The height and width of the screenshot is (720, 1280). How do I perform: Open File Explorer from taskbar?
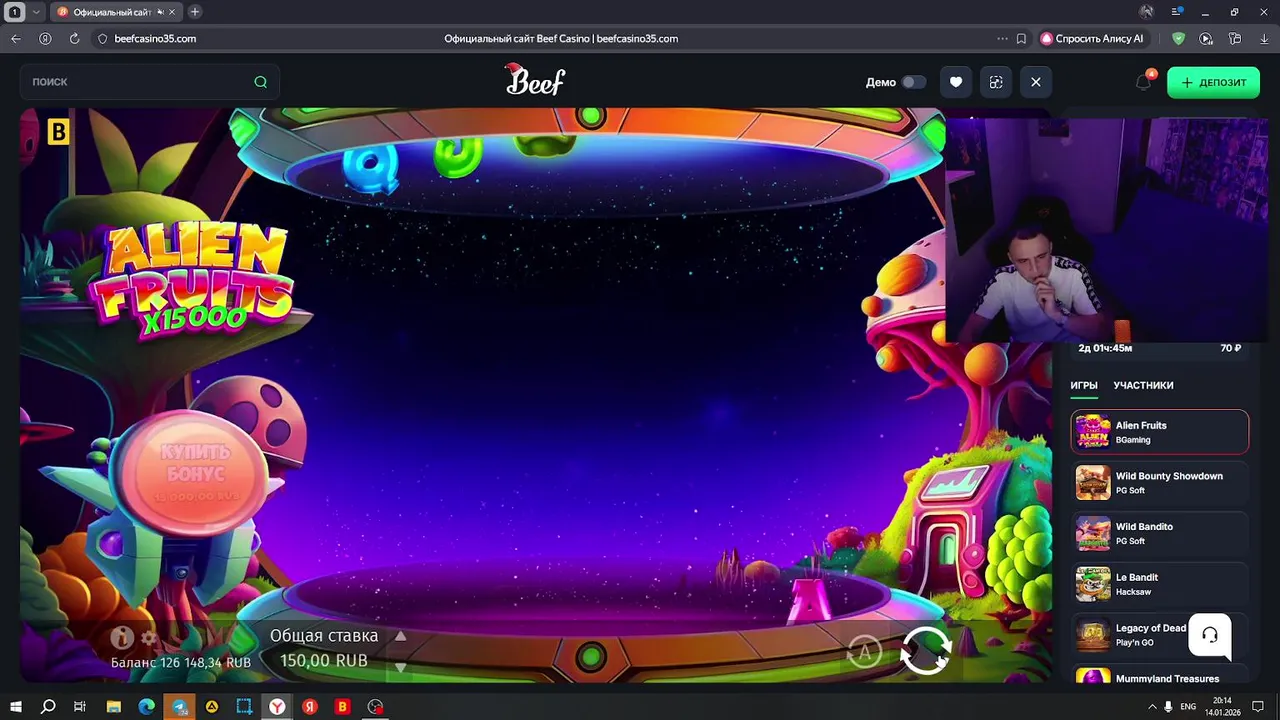coord(114,707)
